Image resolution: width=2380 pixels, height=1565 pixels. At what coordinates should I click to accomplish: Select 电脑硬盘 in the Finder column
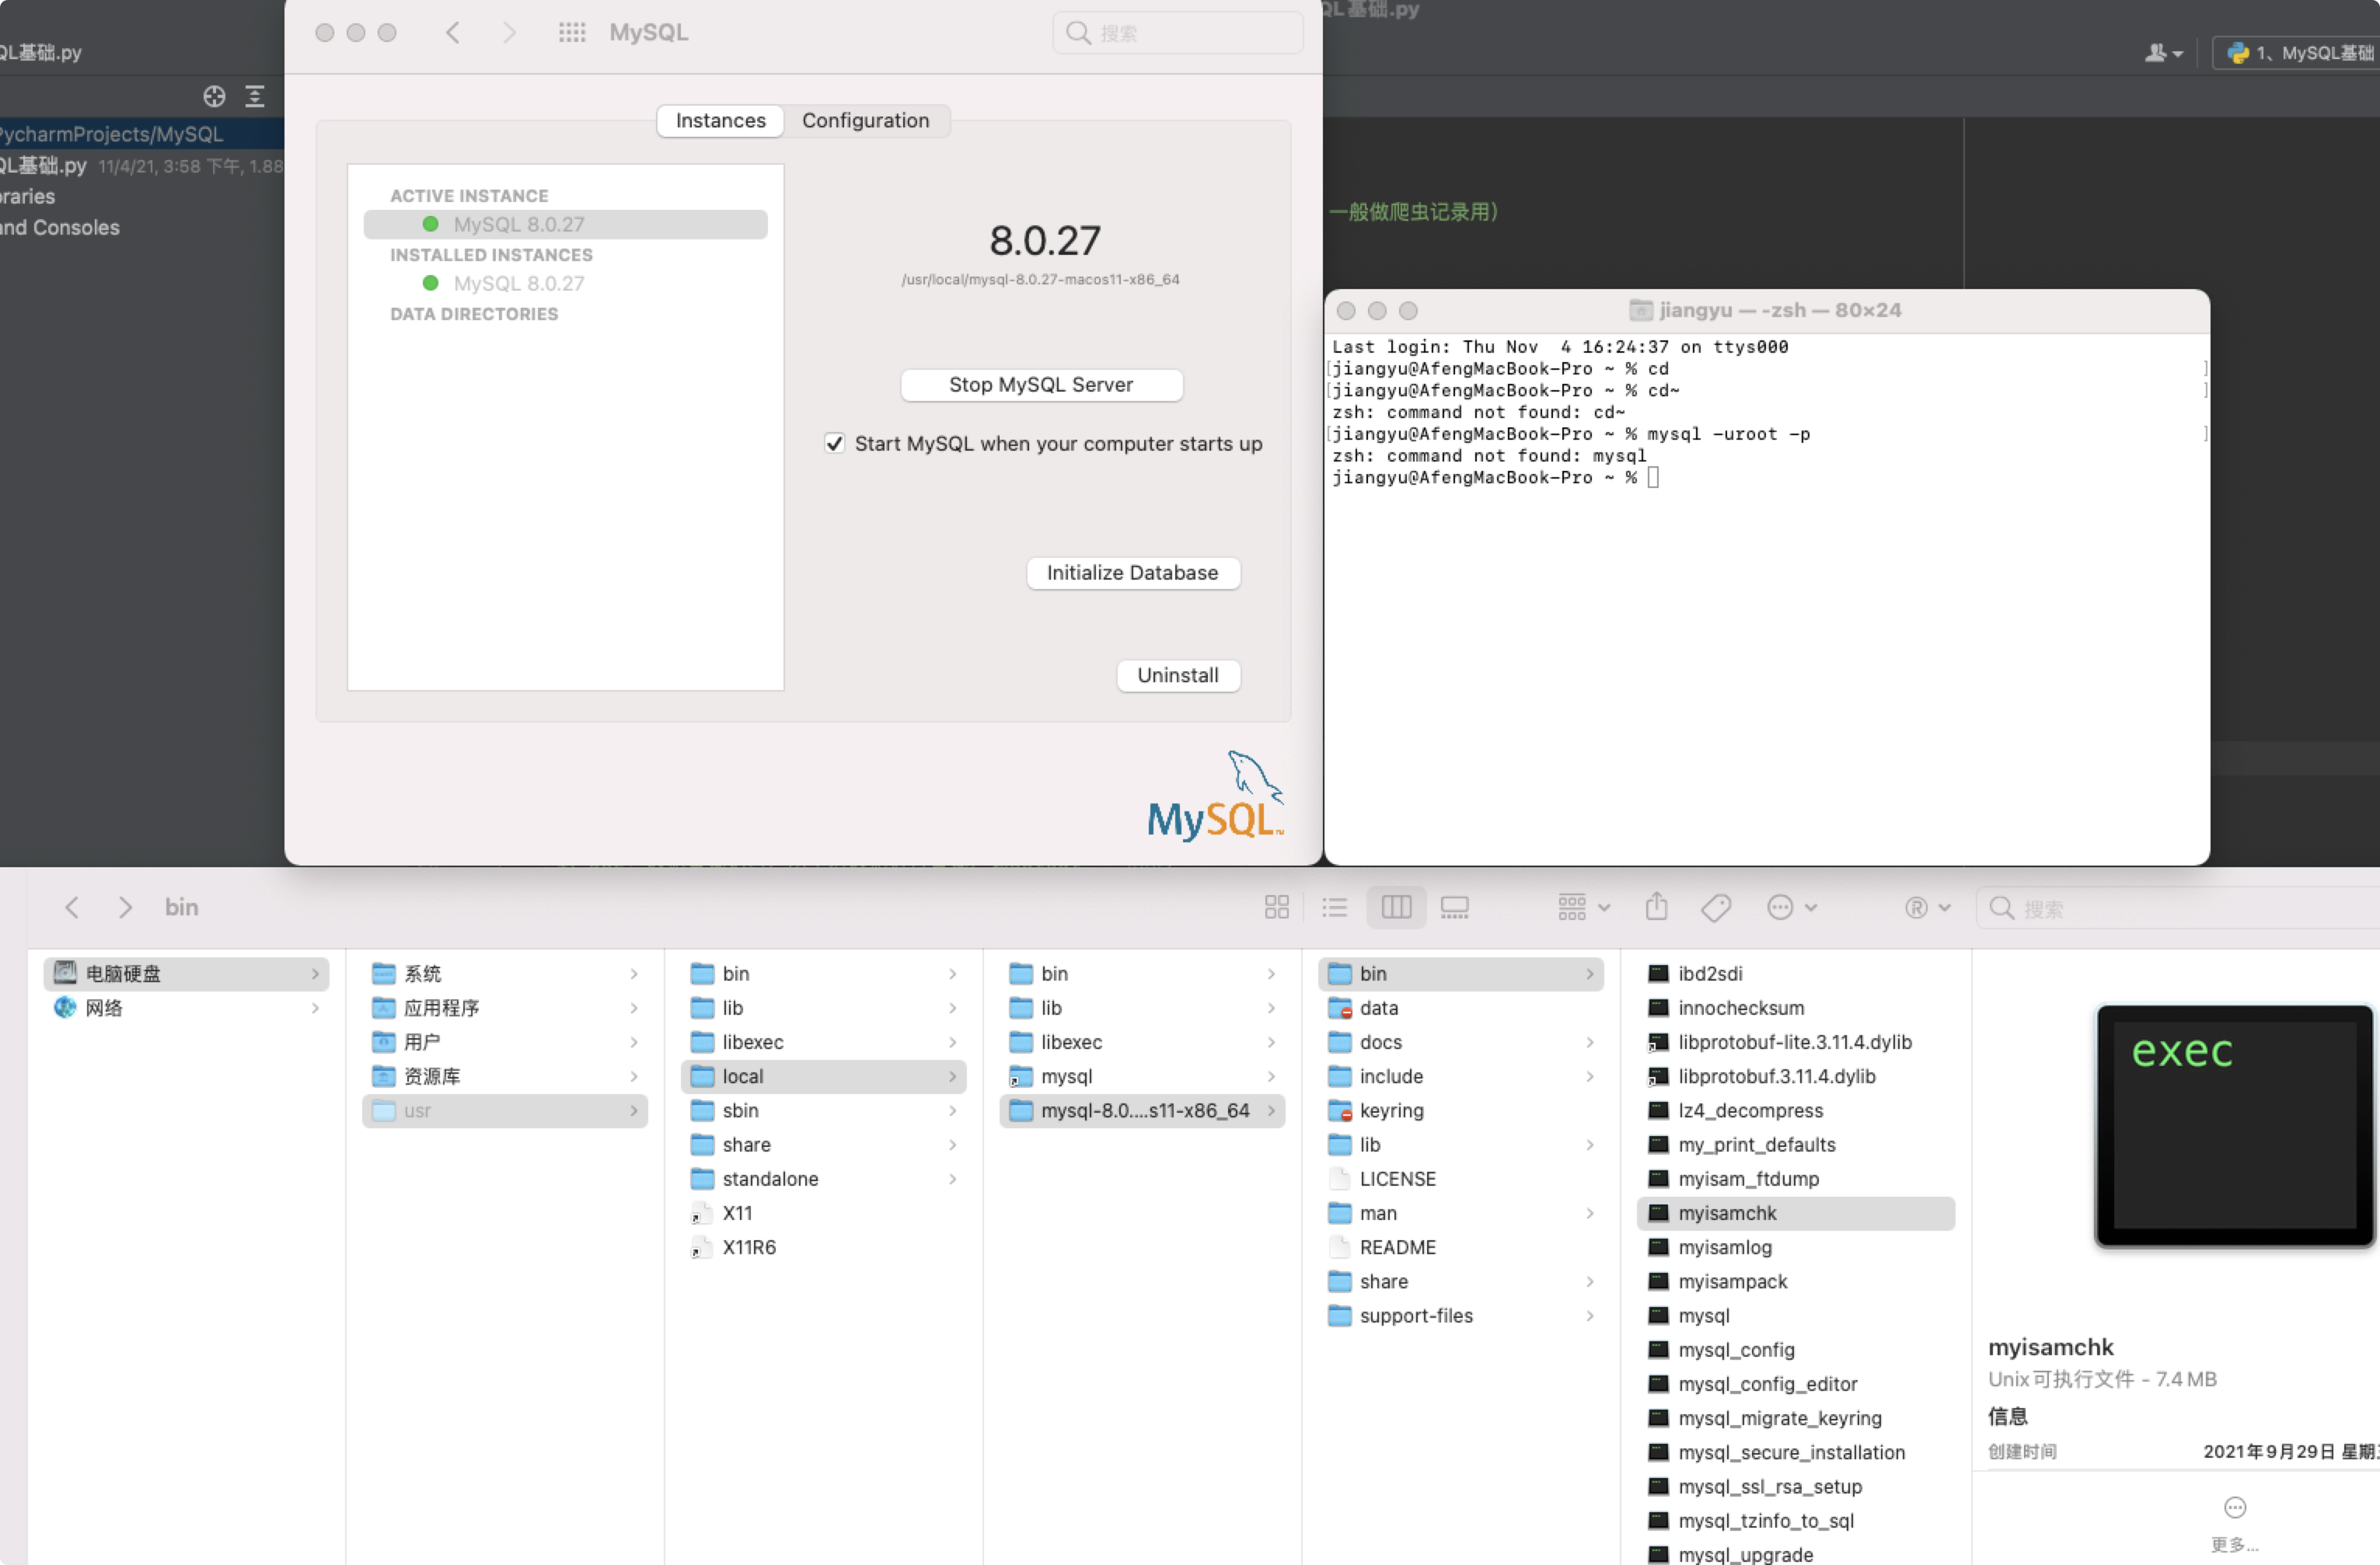point(187,973)
